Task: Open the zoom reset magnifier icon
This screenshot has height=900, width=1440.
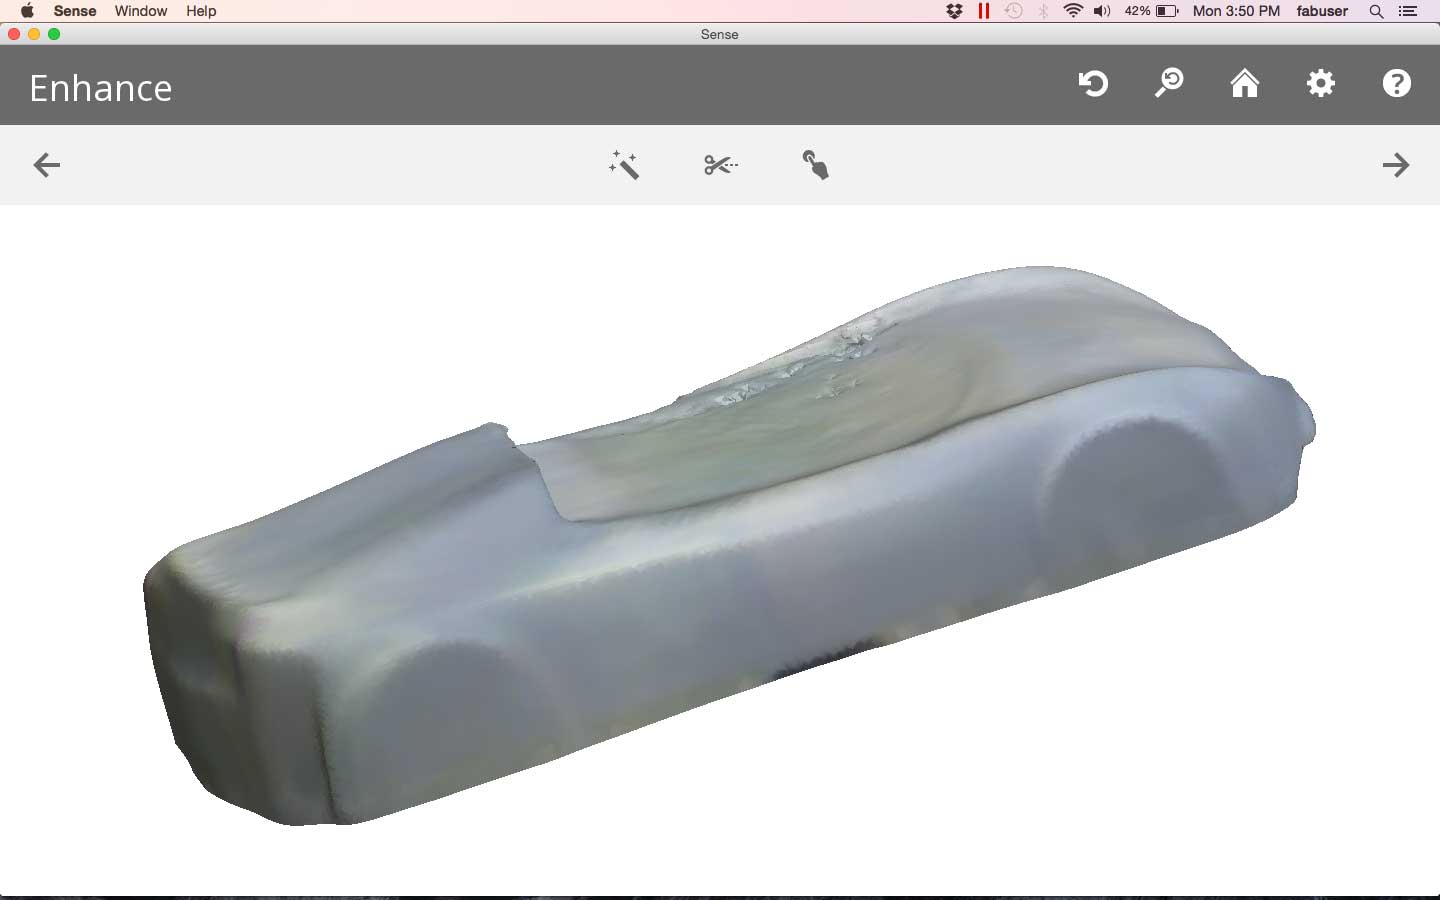Action: (1169, 83)
